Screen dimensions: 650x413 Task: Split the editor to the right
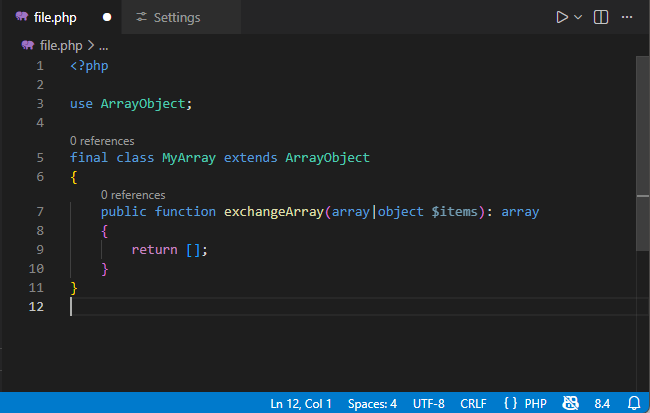click(601, 17)
